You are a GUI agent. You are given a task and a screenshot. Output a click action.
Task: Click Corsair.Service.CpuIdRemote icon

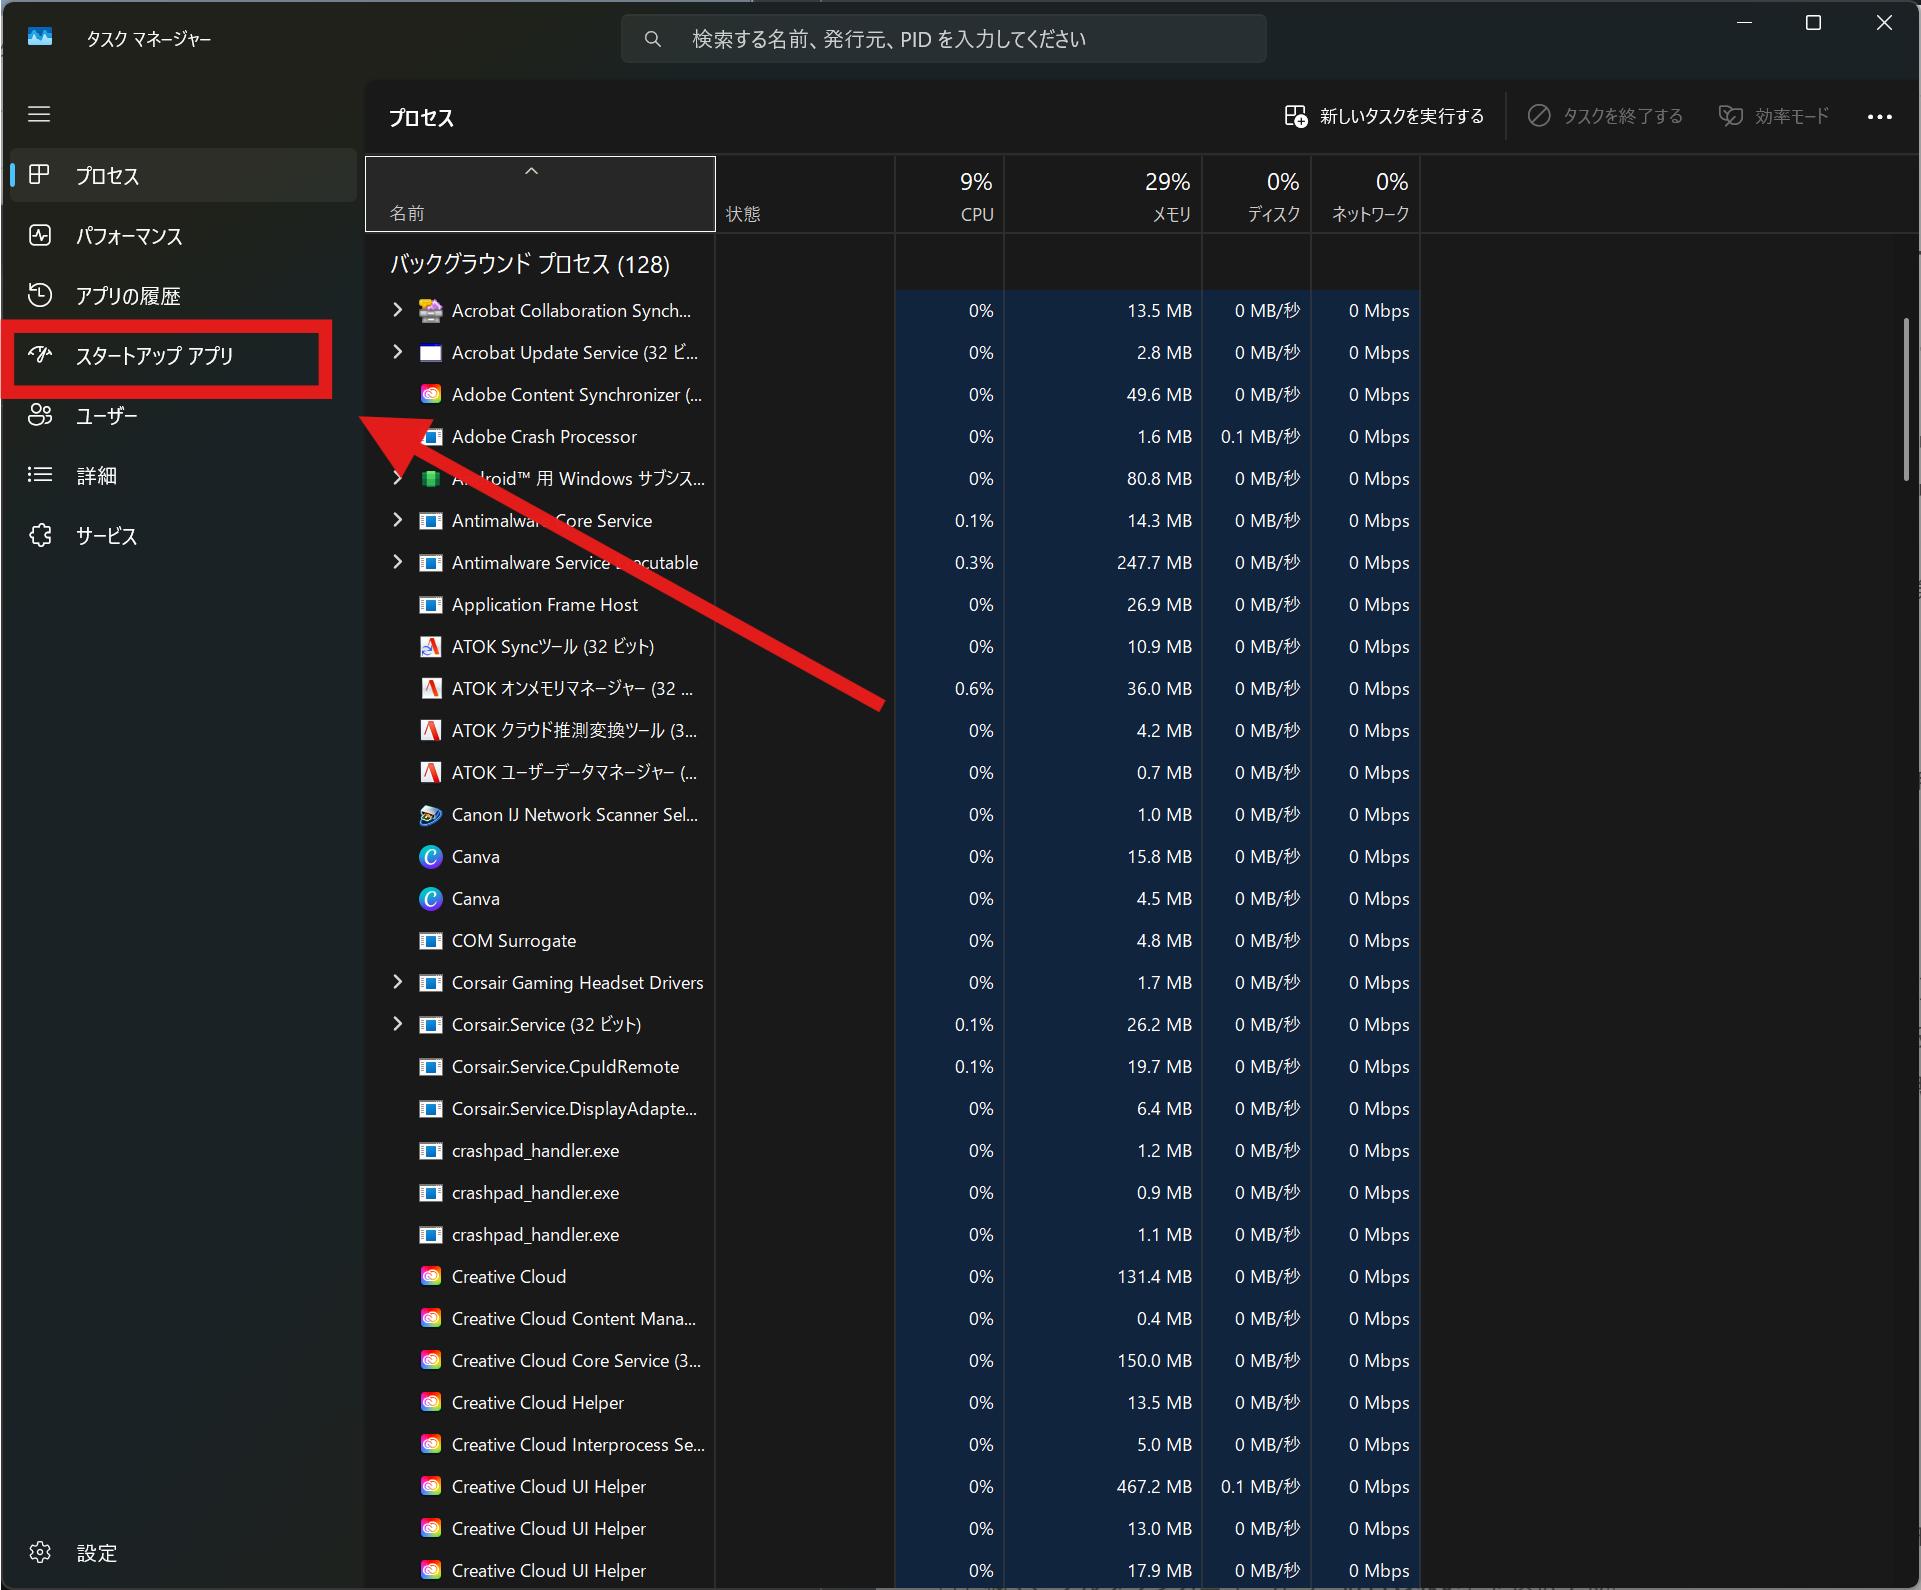coord(431,1067)
